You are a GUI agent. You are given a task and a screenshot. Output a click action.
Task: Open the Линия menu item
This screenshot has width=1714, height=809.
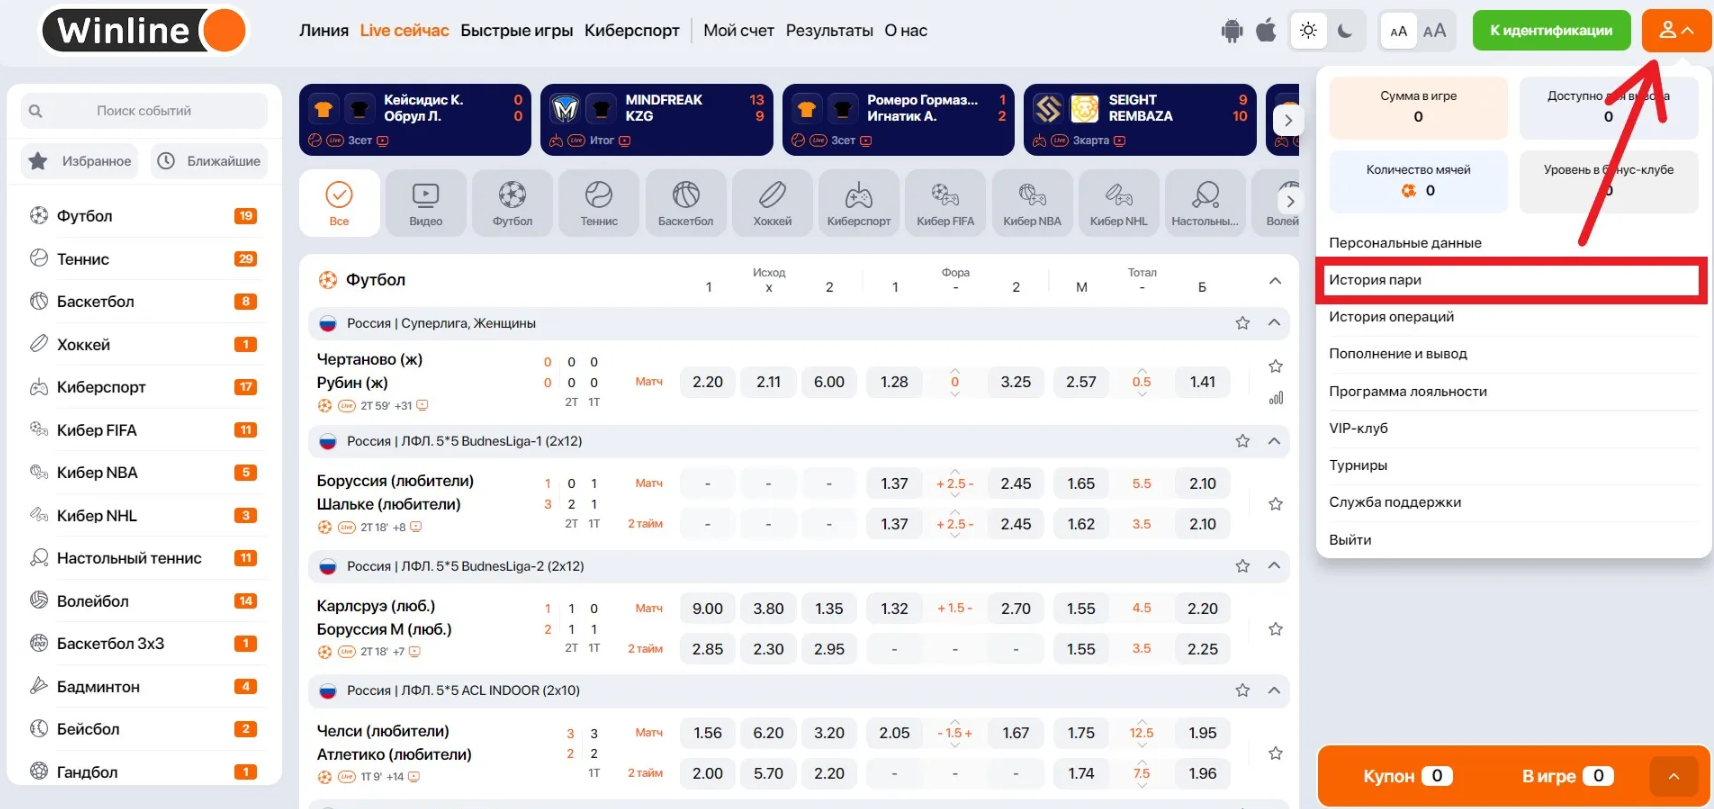click(x=324, y=31)
